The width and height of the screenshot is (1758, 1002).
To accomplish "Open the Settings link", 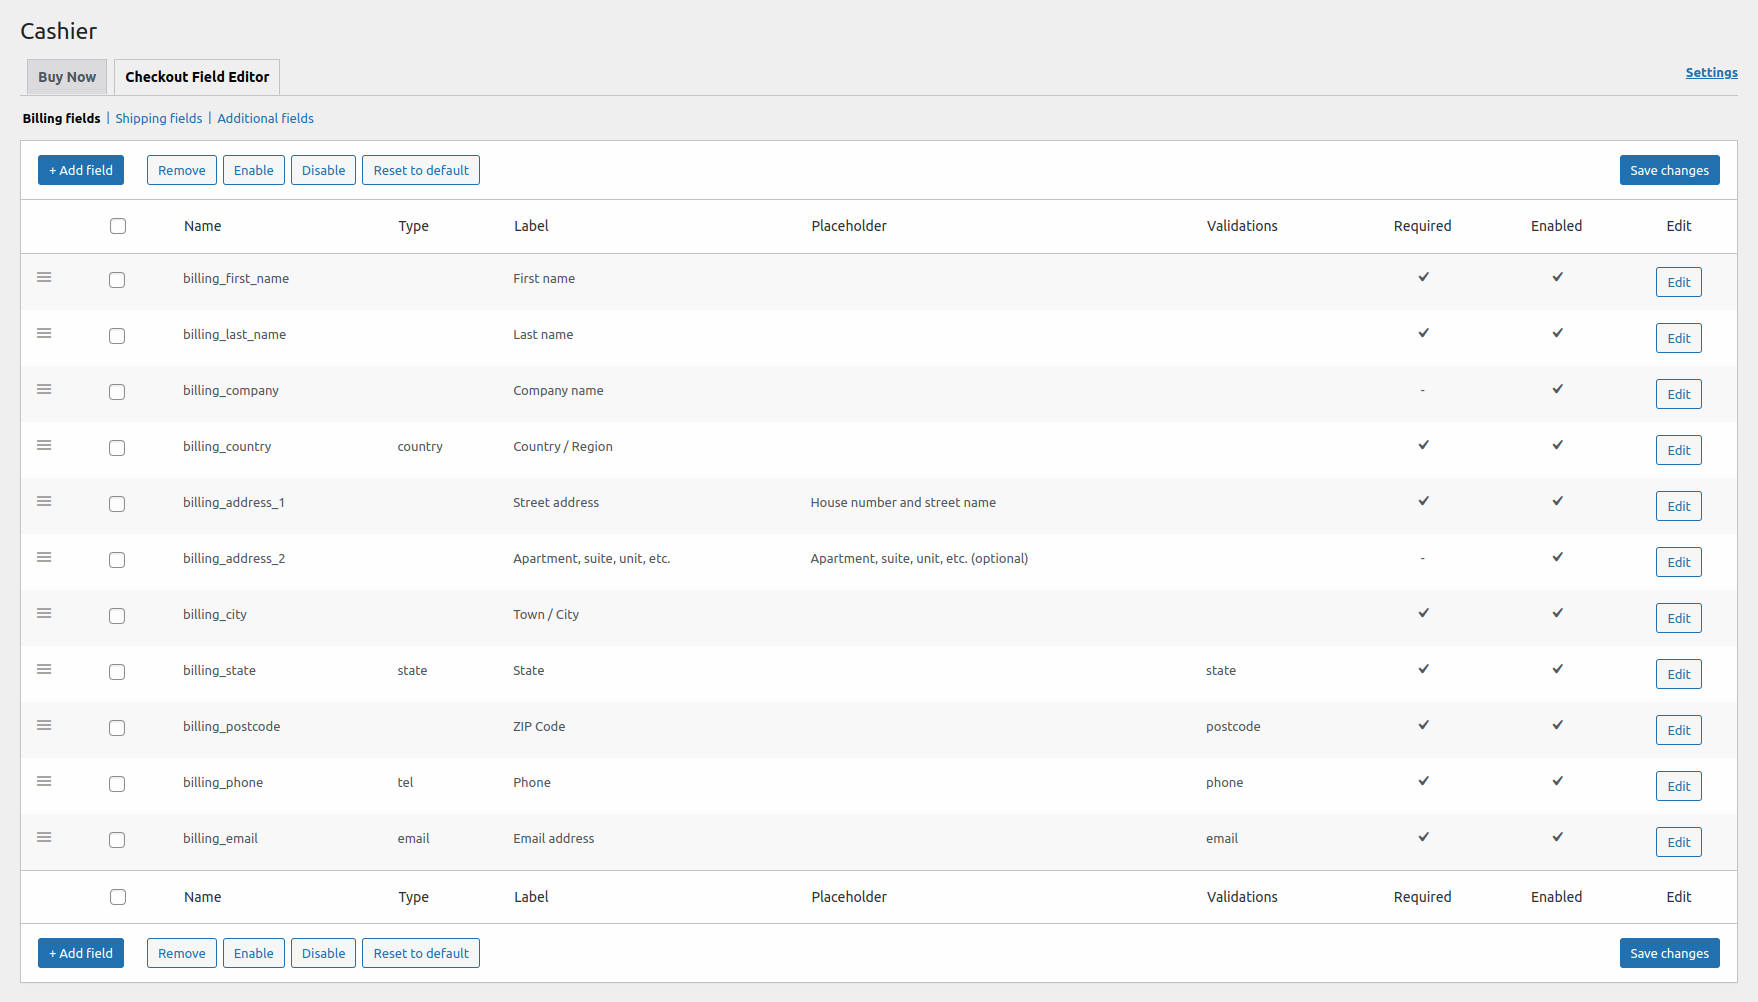I will [x=1711, y=72].
